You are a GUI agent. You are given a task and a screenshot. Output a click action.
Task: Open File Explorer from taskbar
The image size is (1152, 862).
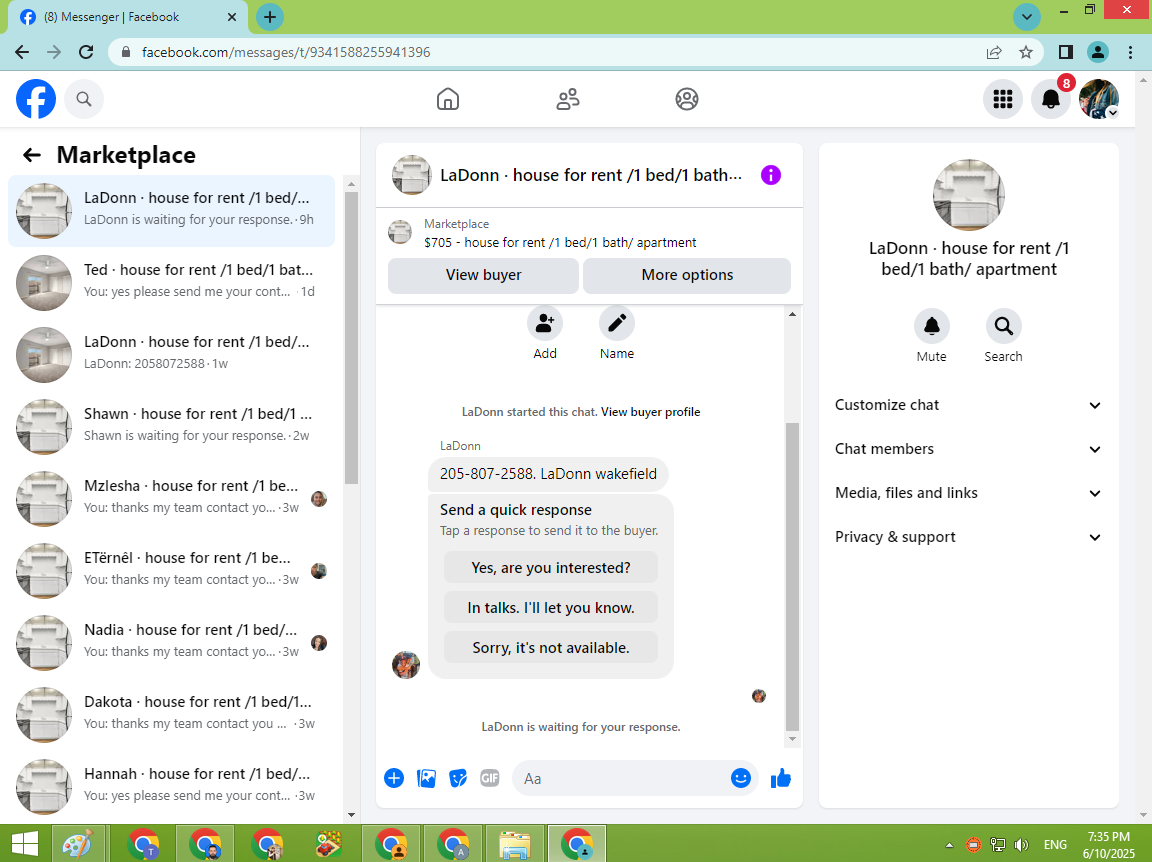(x=514, y=844)
